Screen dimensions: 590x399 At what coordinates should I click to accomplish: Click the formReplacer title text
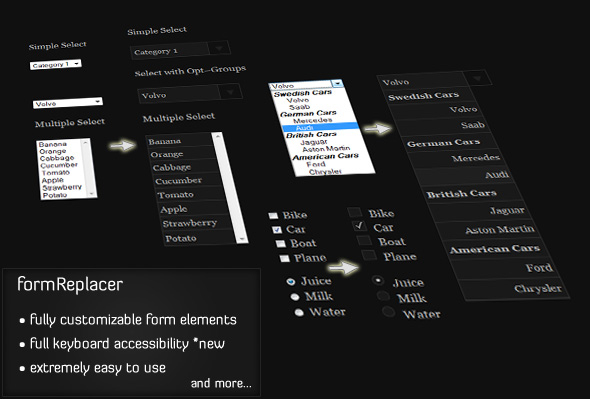click(70, 284)
